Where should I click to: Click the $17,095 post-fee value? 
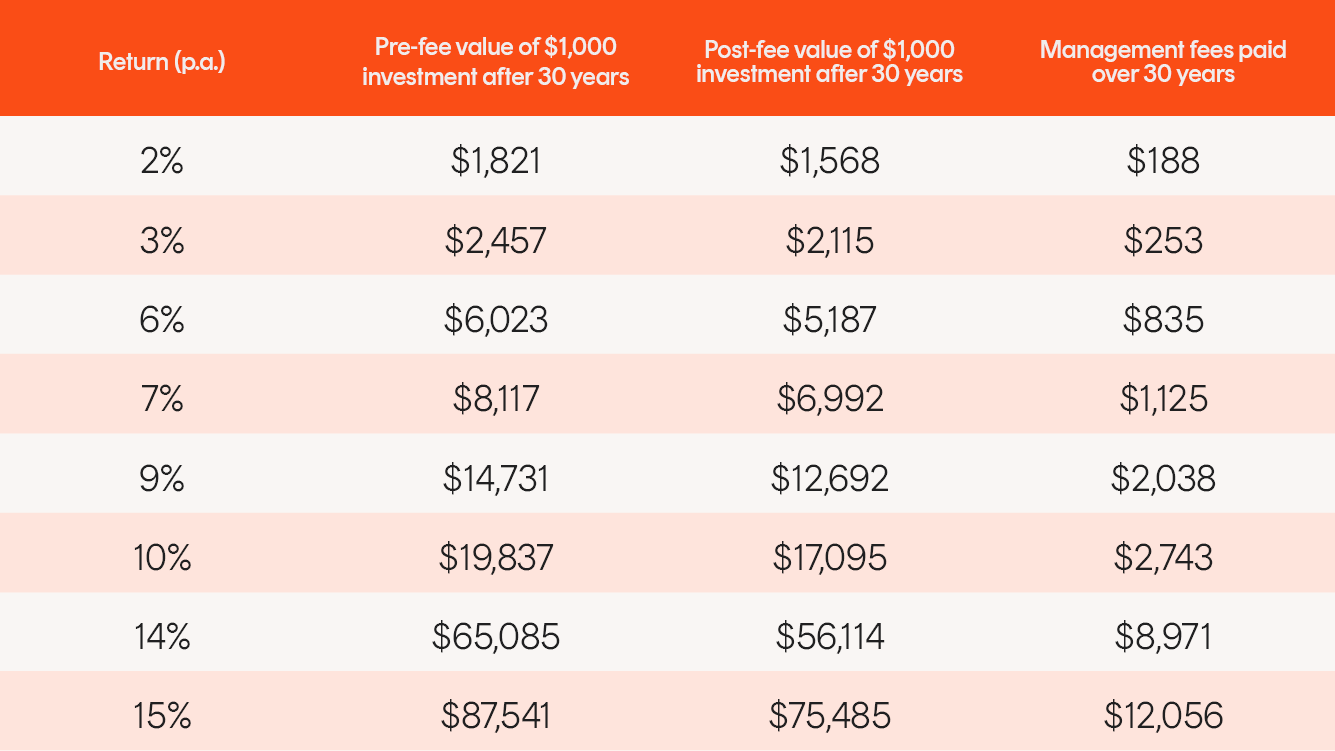point(830,557)
